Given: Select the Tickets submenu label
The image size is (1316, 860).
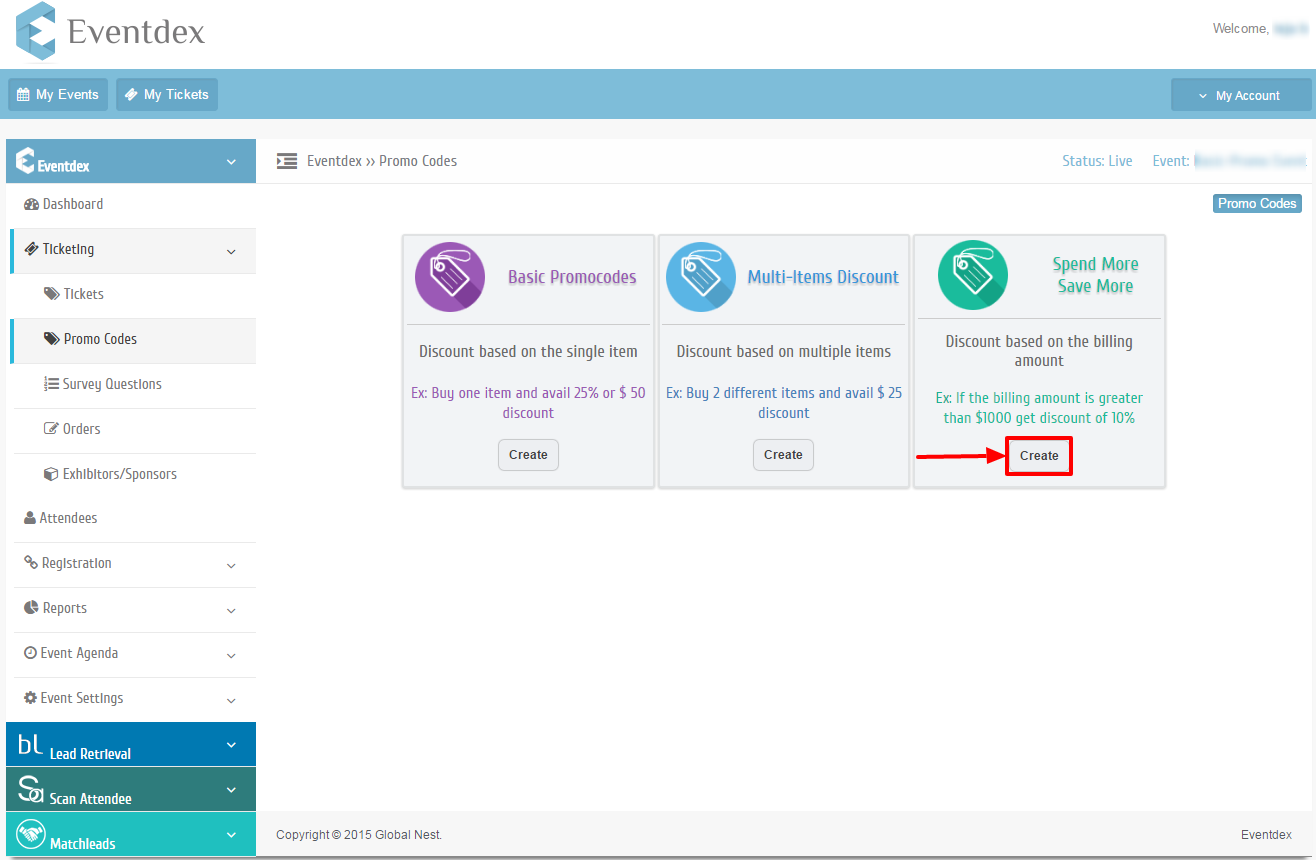Looking at the screenshot, I should click(84, 294).
